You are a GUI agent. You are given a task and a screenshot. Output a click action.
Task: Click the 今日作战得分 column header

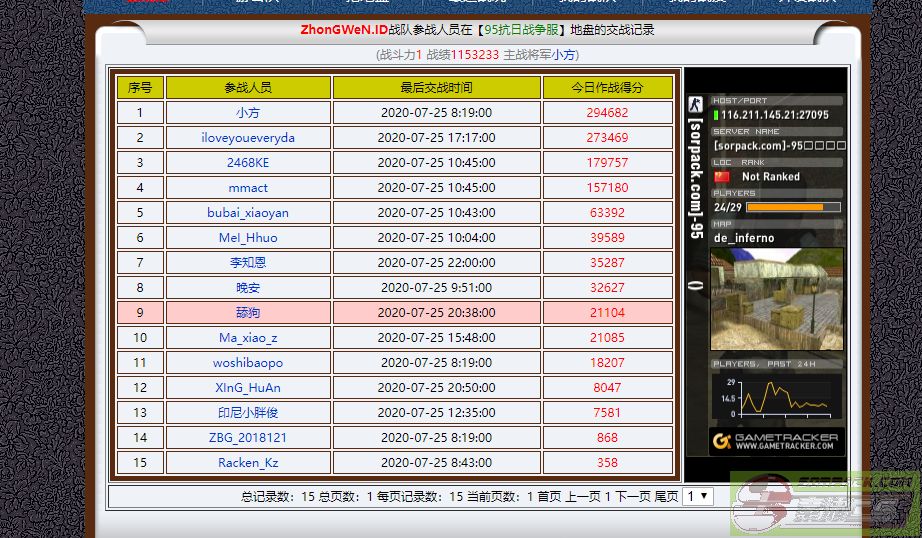[607, 88]
